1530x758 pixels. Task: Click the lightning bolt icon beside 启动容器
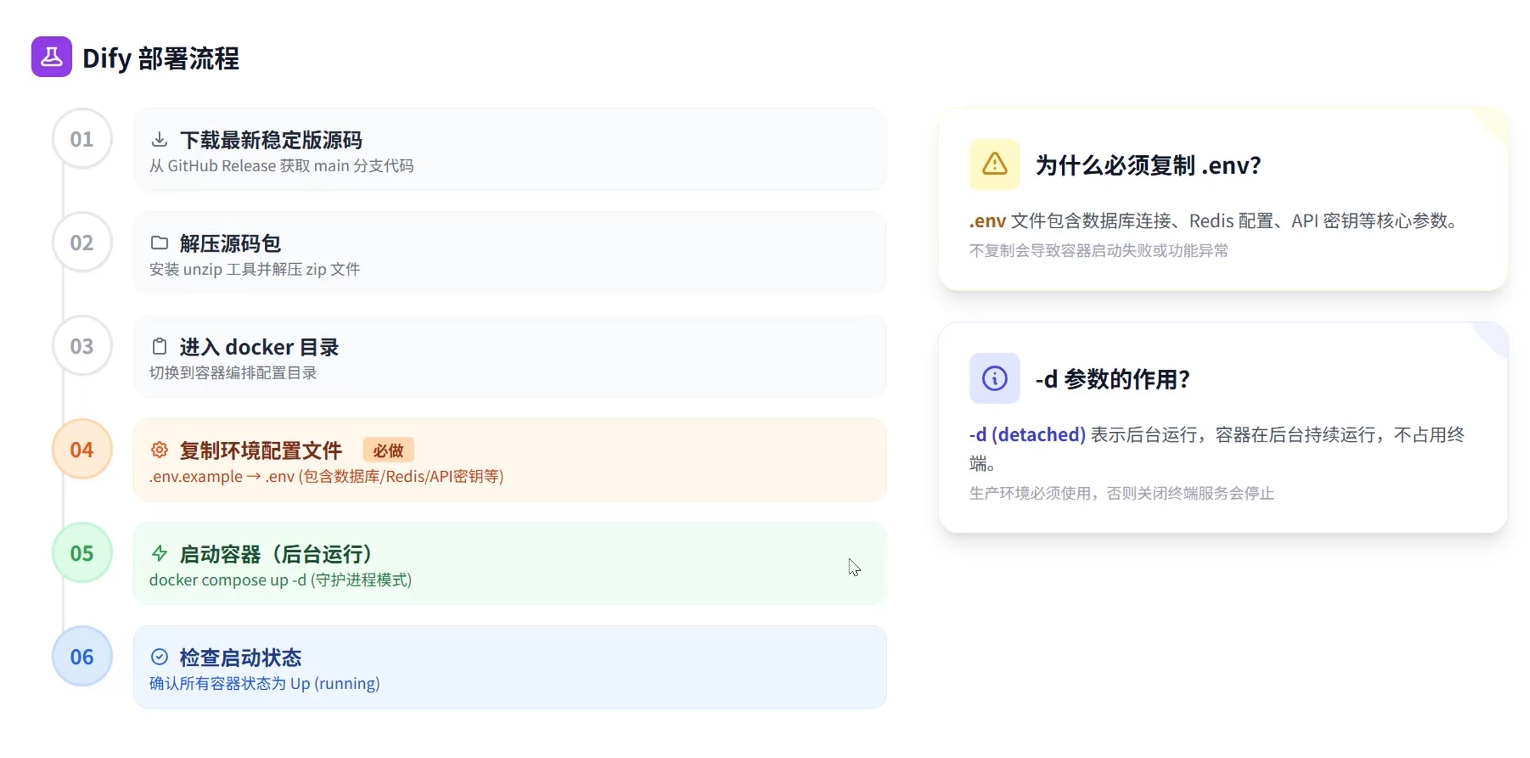(x=159, y=553)
